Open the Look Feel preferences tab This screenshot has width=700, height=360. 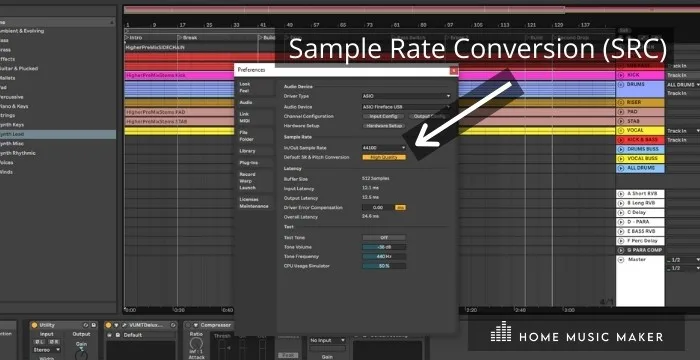coord(254,87)
